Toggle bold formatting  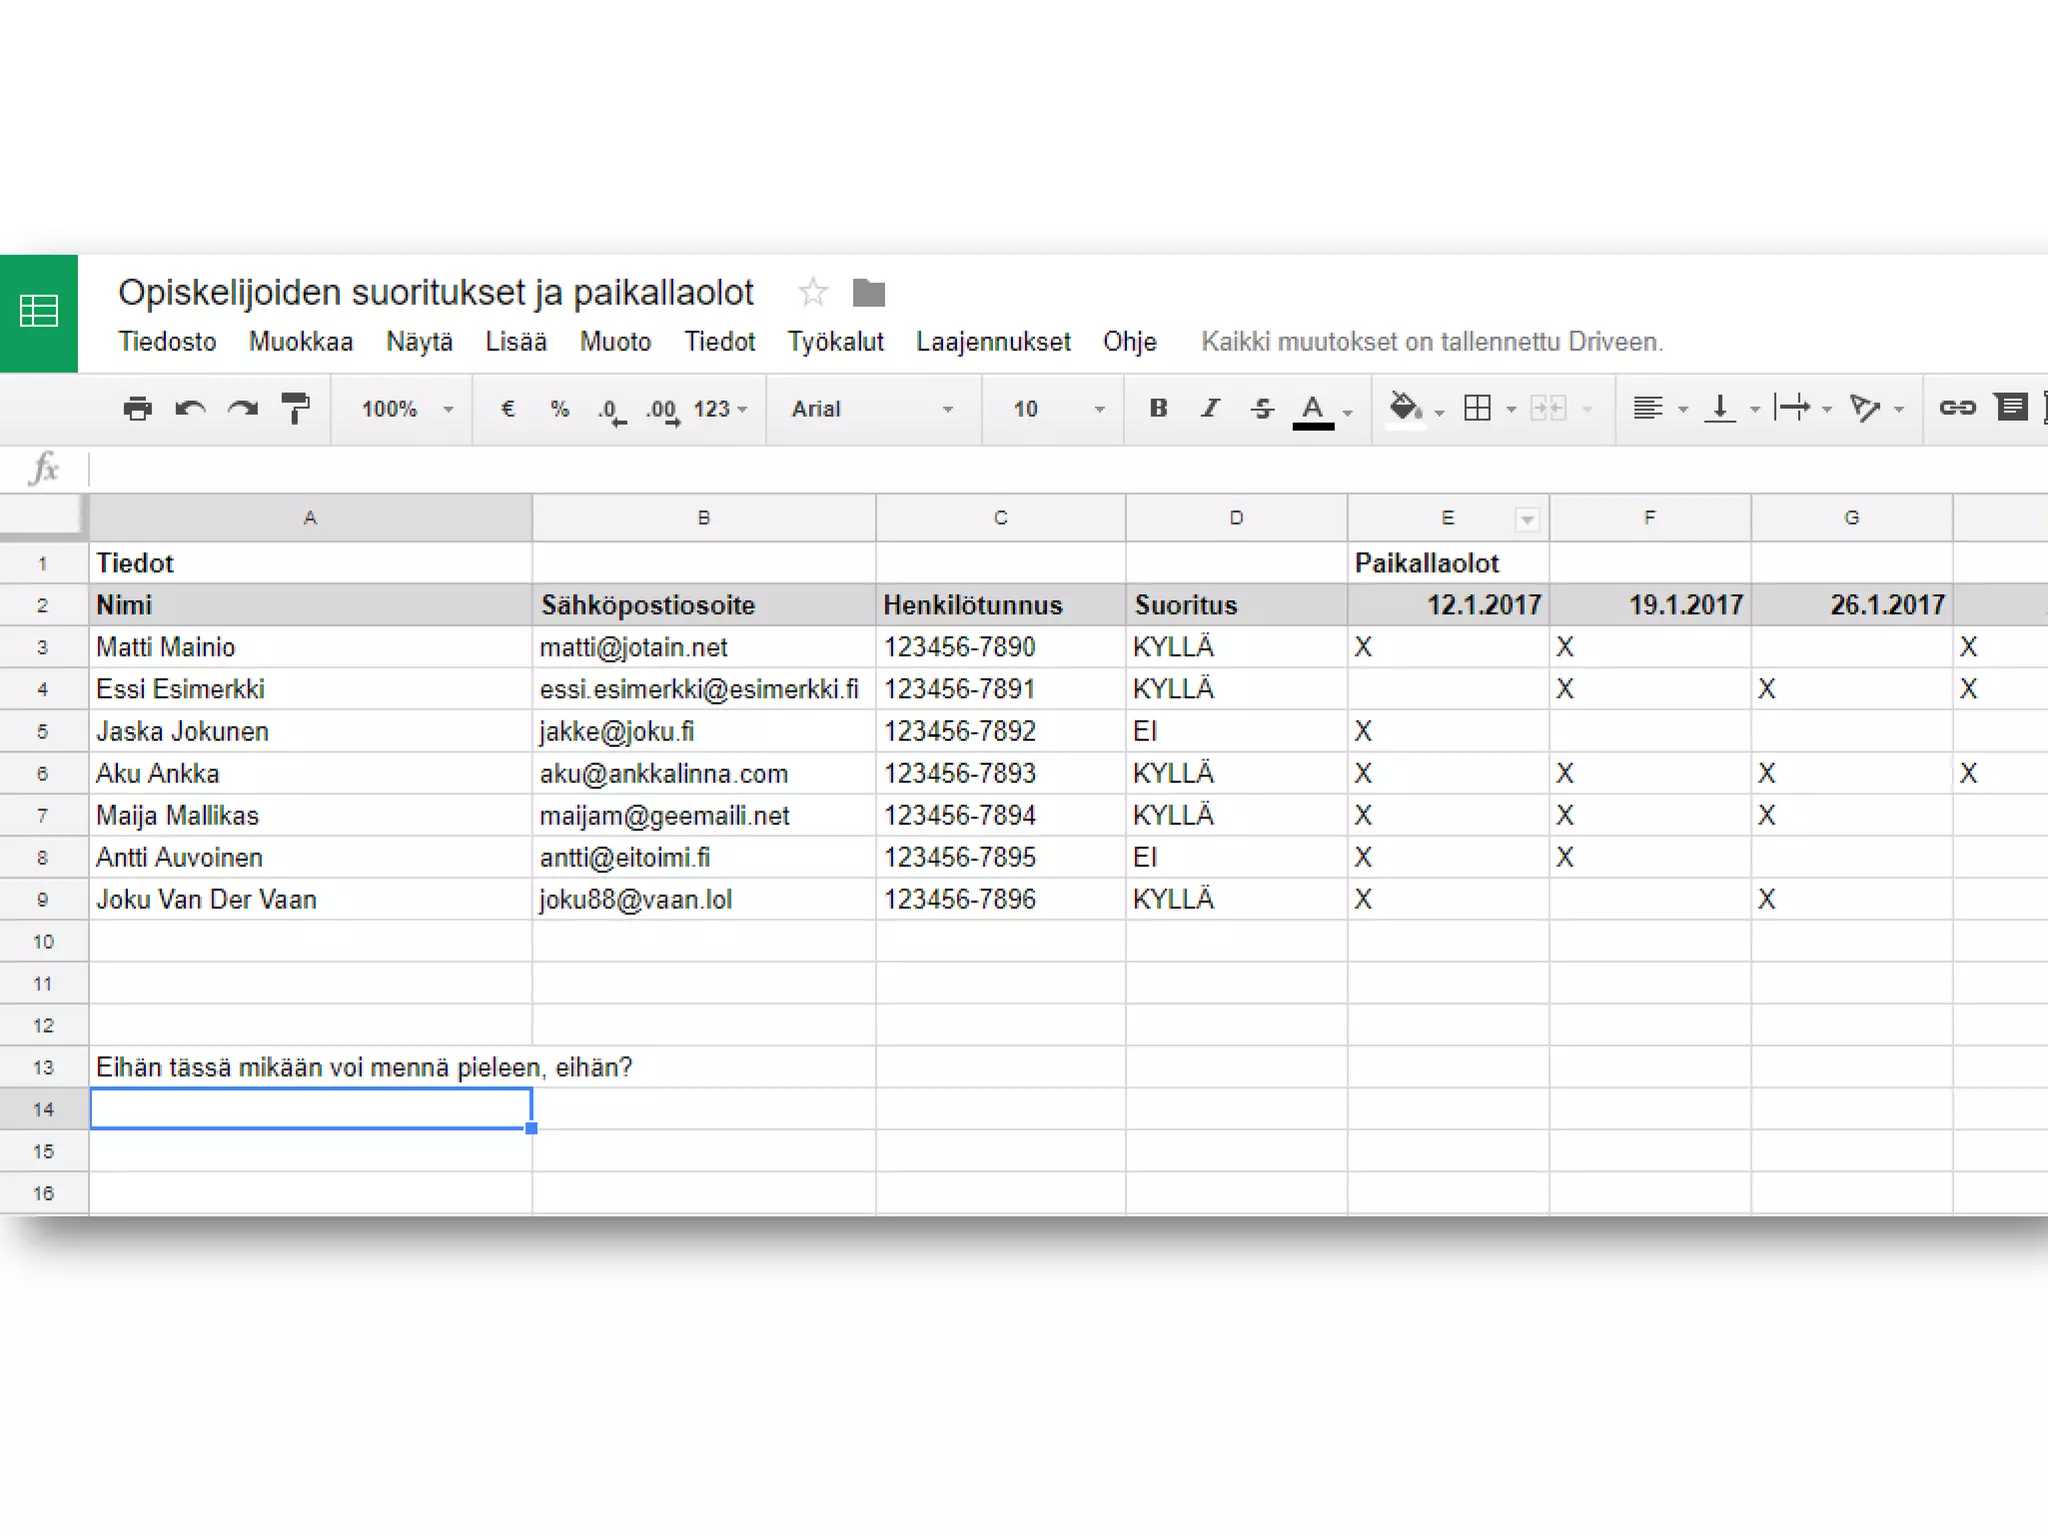click(1158, 408)
